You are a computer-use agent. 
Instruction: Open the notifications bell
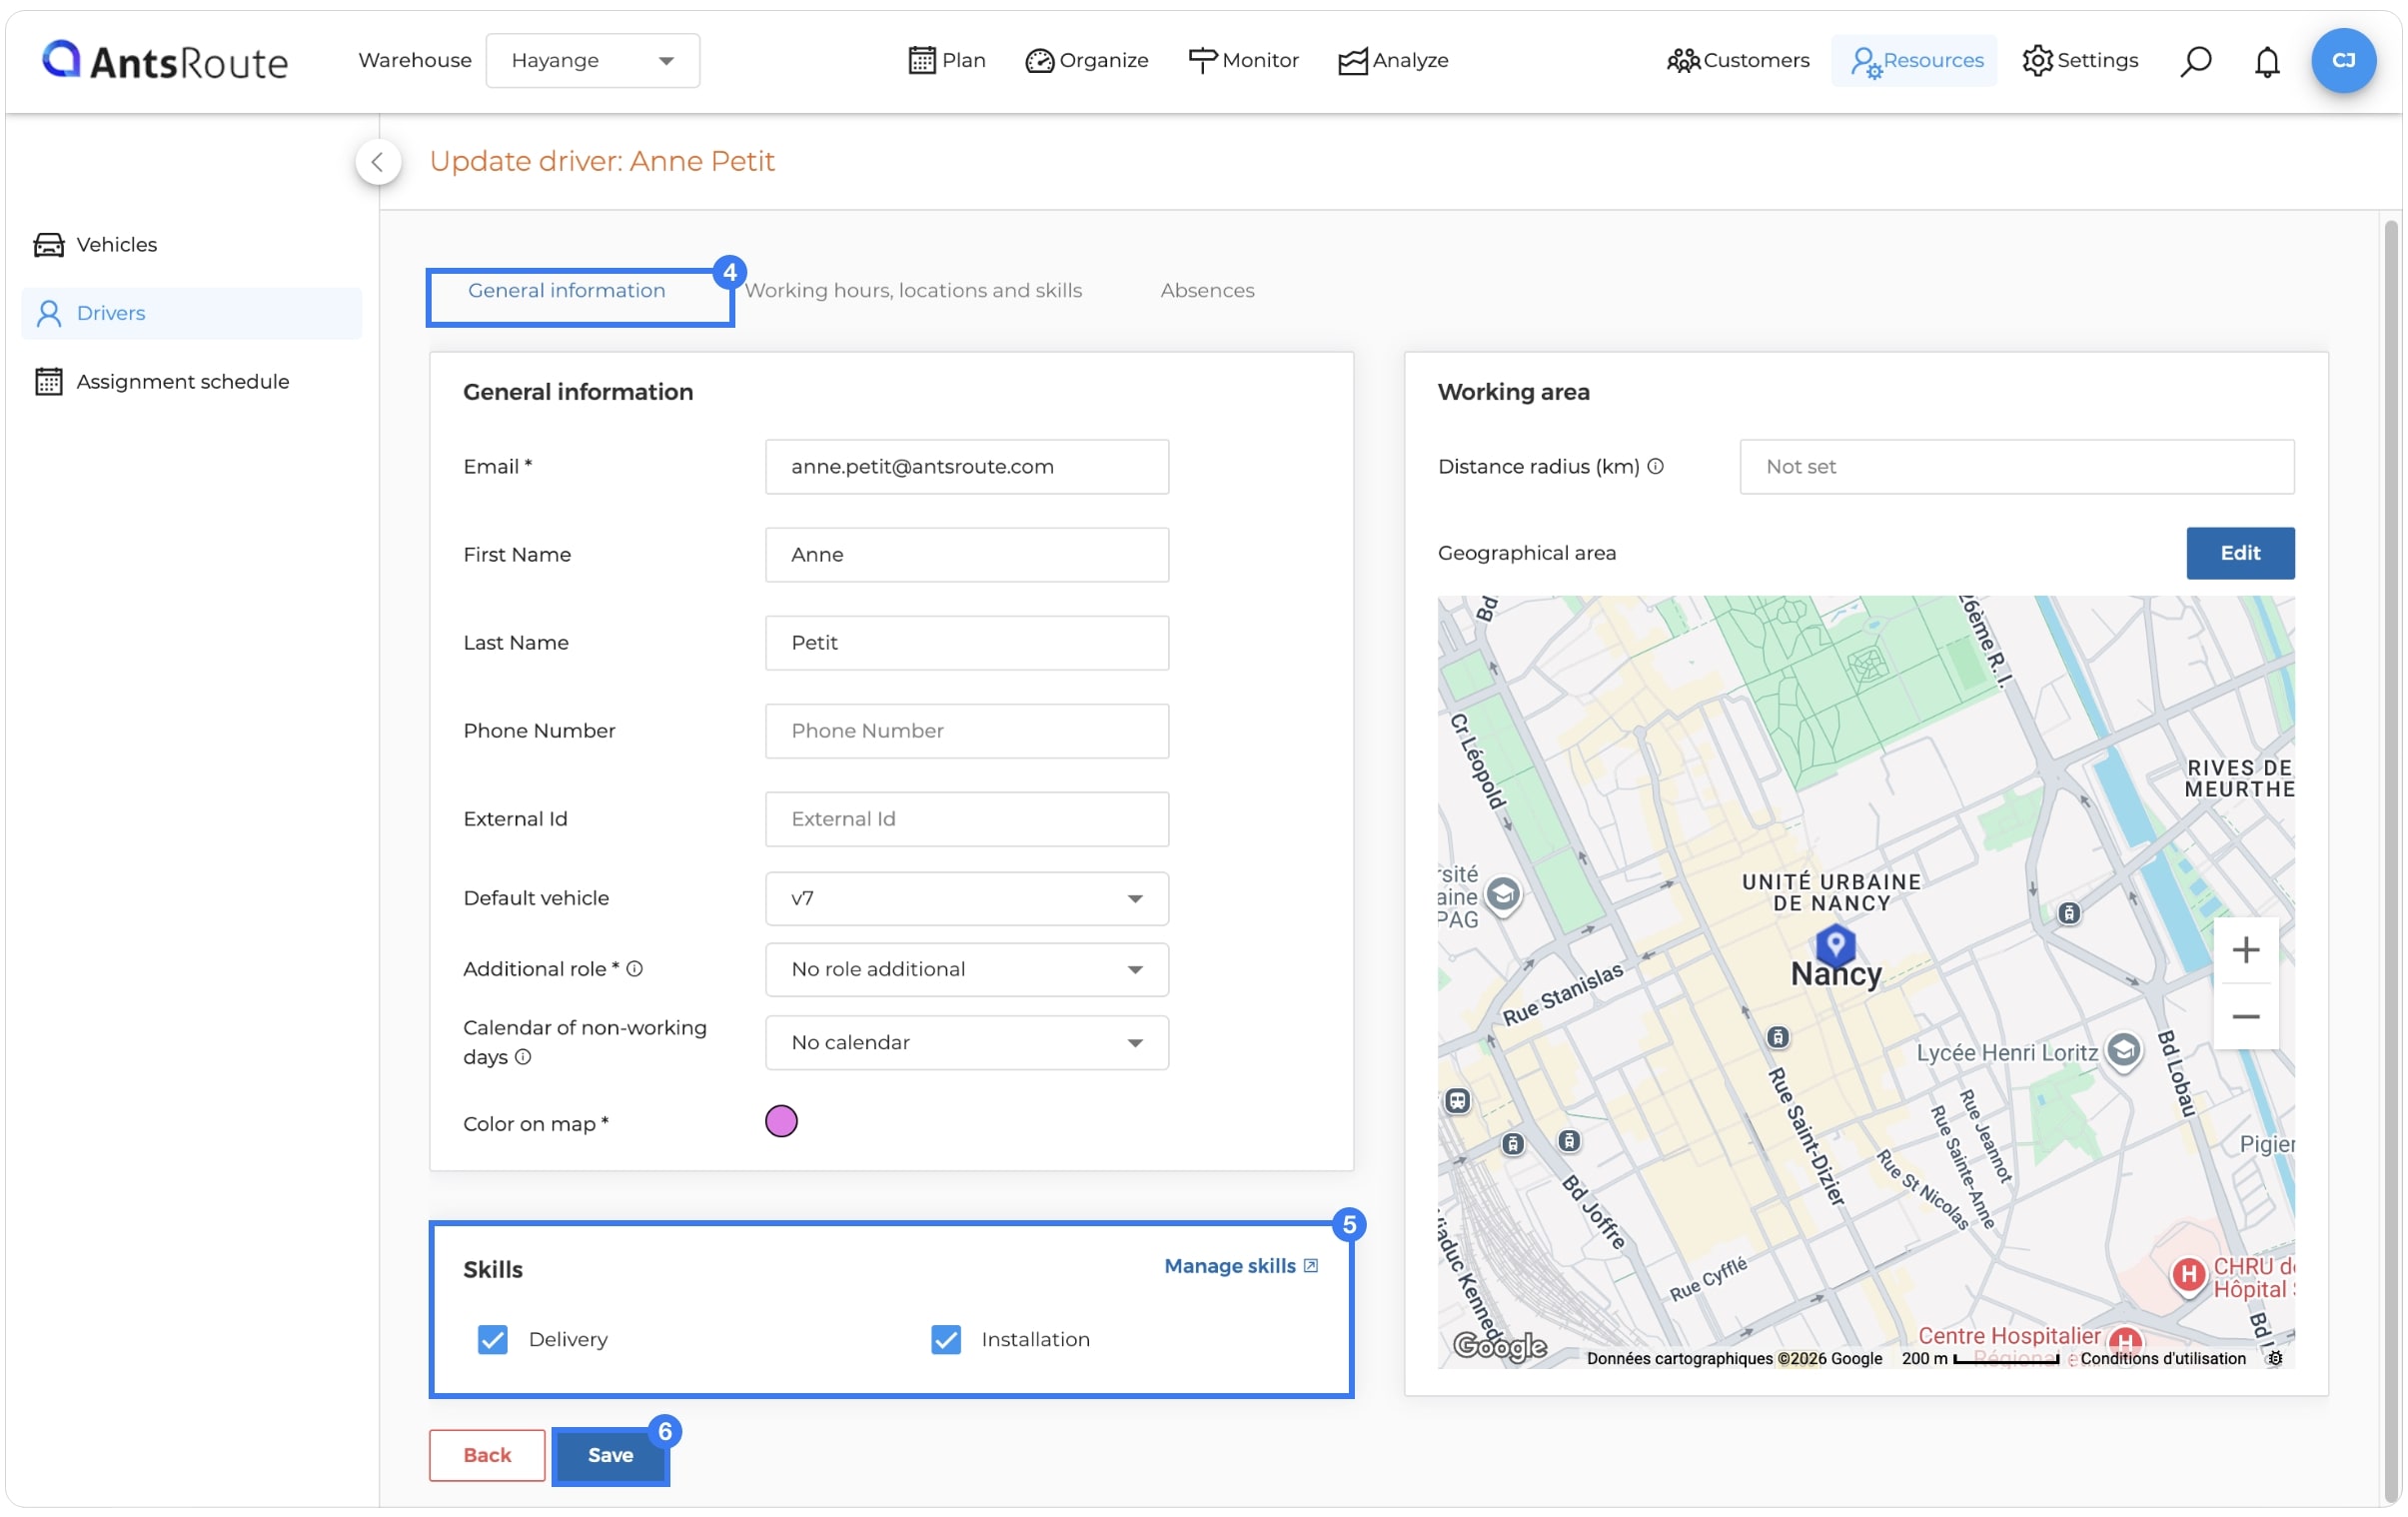2266,61
